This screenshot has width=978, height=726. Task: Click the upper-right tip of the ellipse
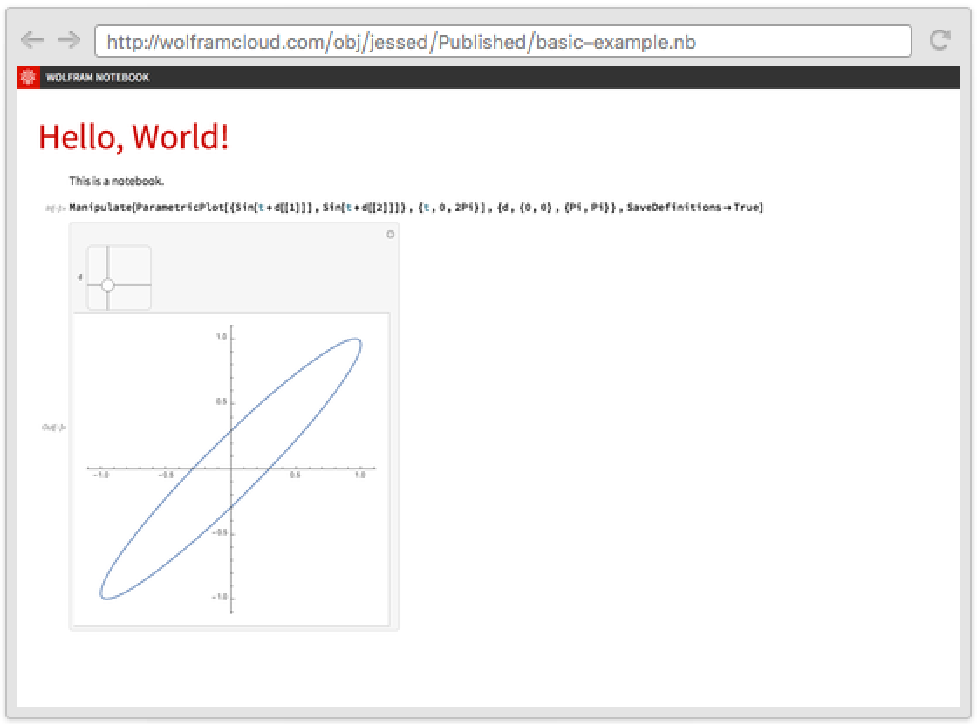coord(357,343)
